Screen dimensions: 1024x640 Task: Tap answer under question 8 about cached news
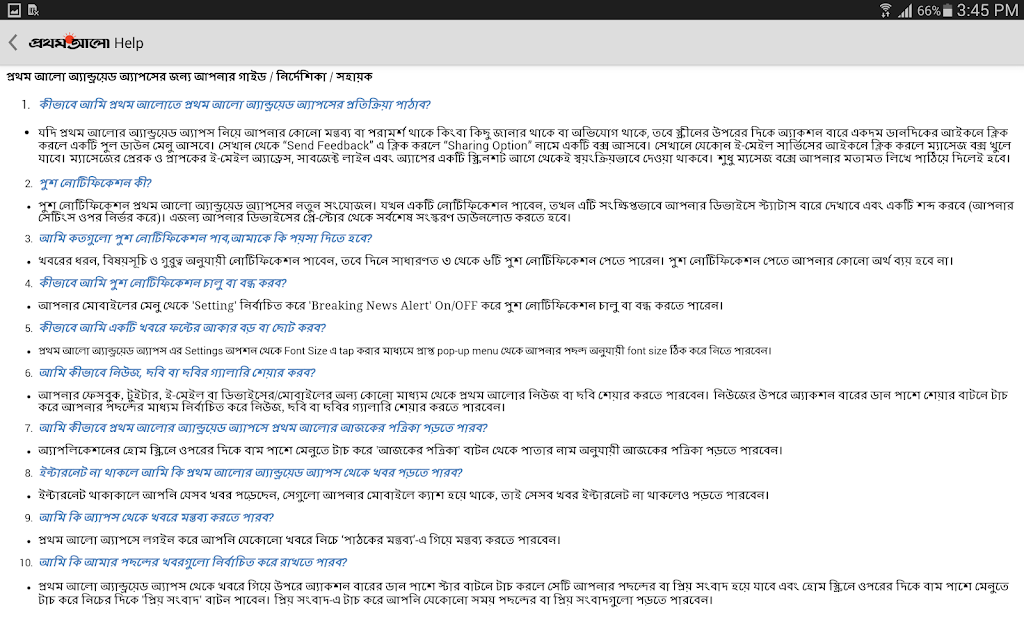pyautogui.click(x=404, y=495)
